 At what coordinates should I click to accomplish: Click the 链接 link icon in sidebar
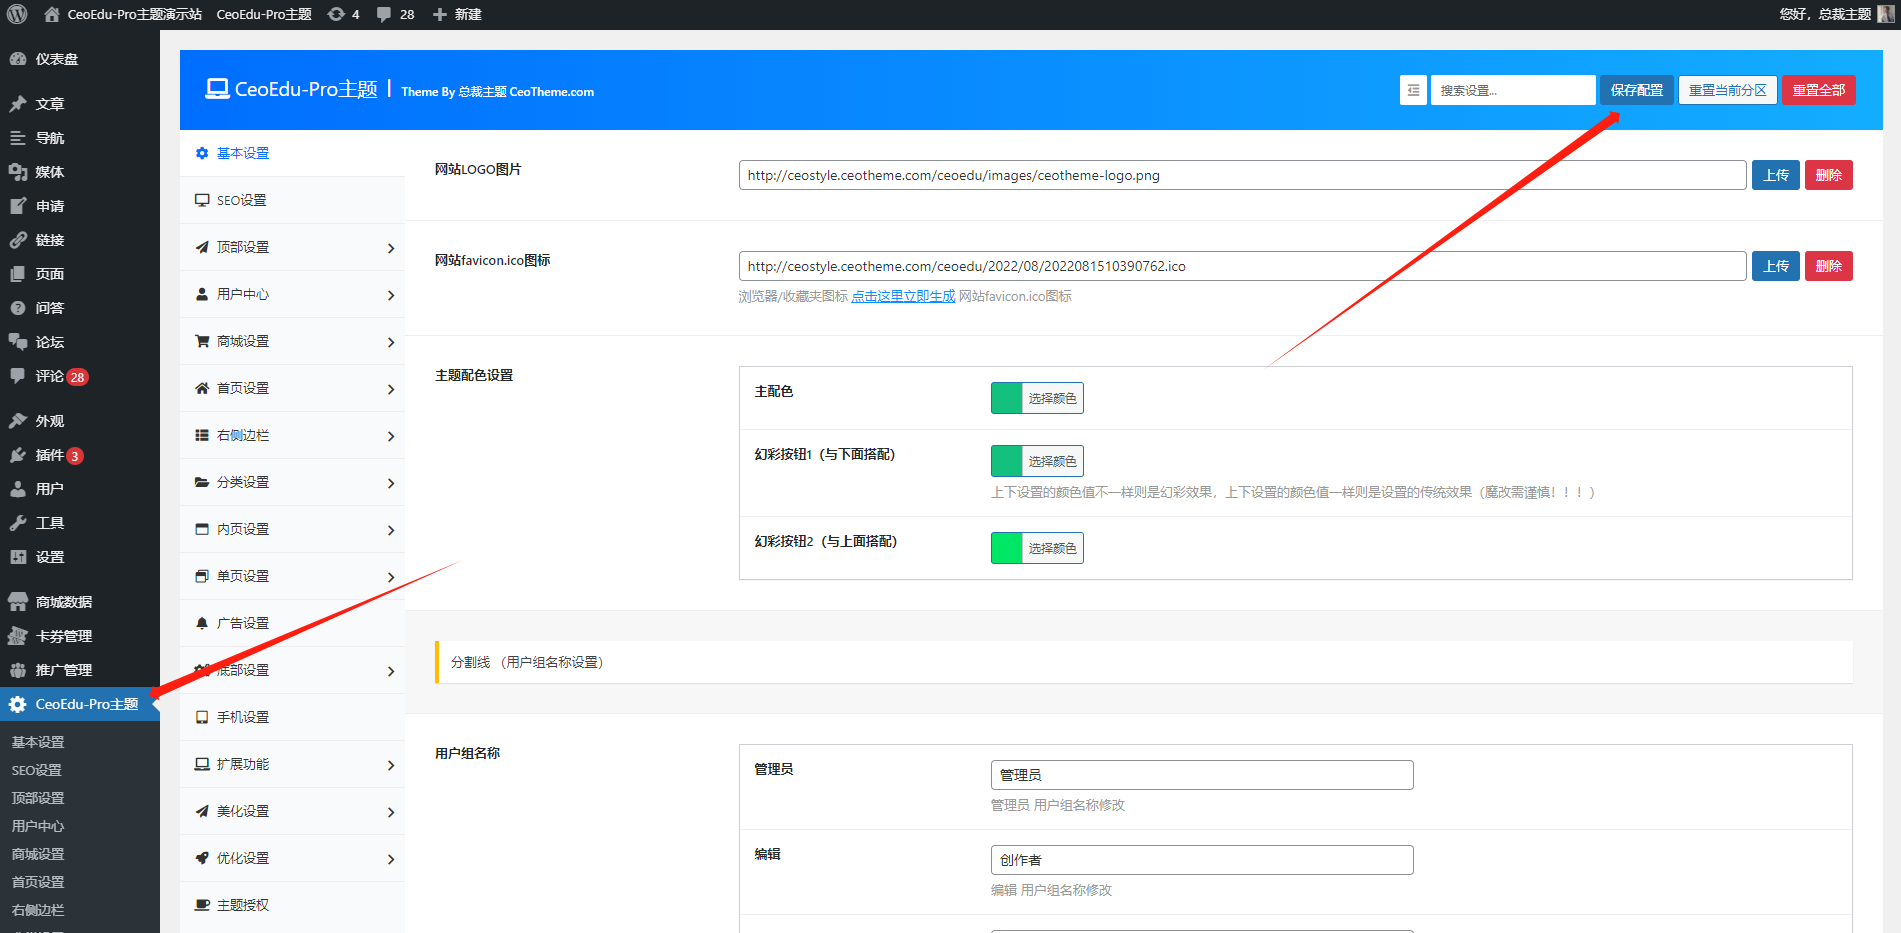(18, 240)
